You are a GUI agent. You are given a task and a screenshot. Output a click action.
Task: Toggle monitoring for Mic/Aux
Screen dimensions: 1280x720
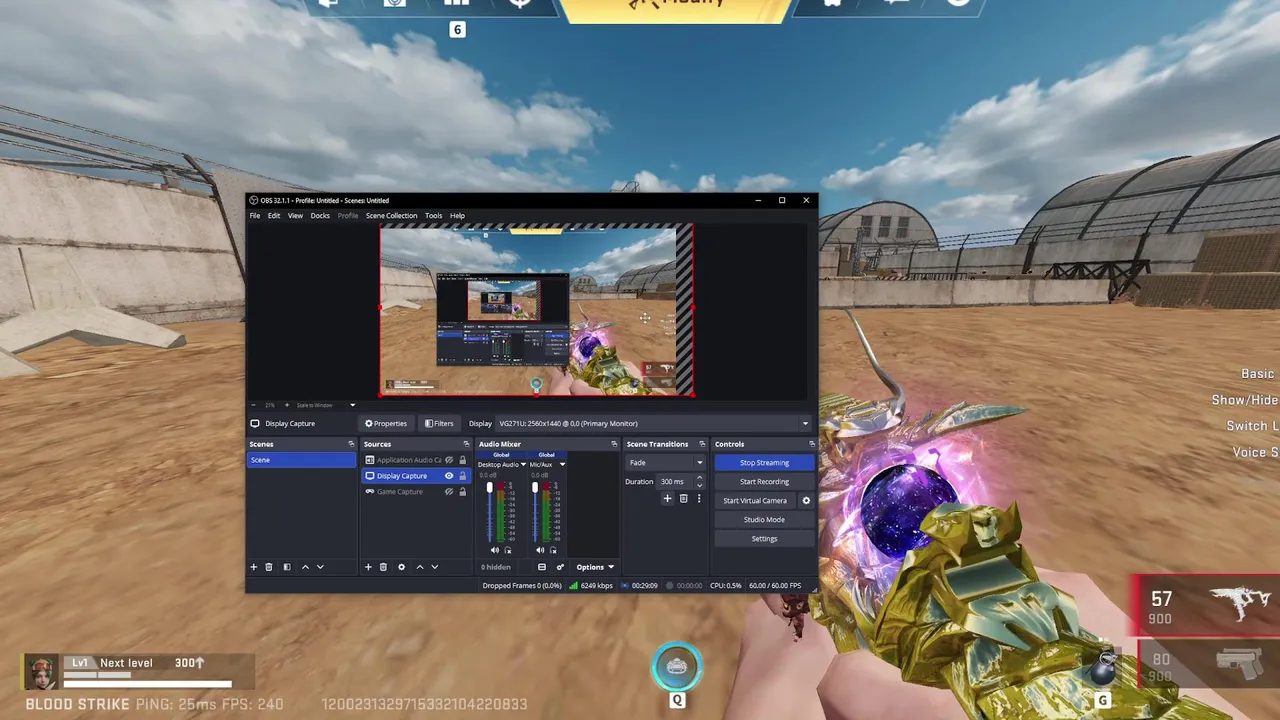coord(553,550)
